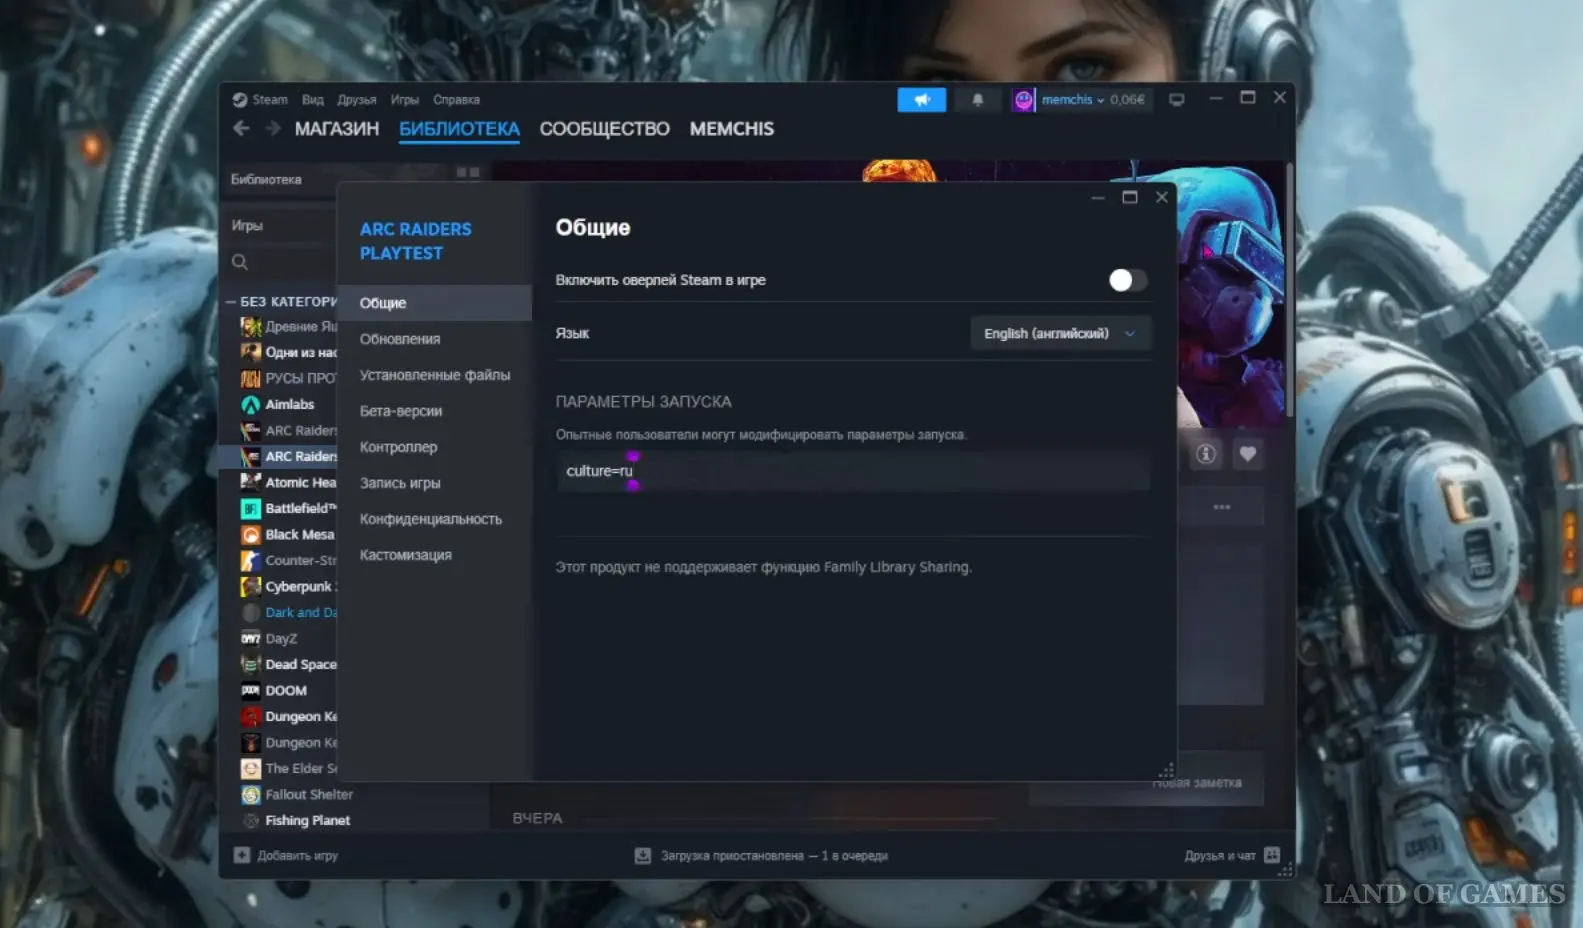1583x928 pixels.
Task: Switch to the Бета-версии section
Action: click(x=401, y=411)
